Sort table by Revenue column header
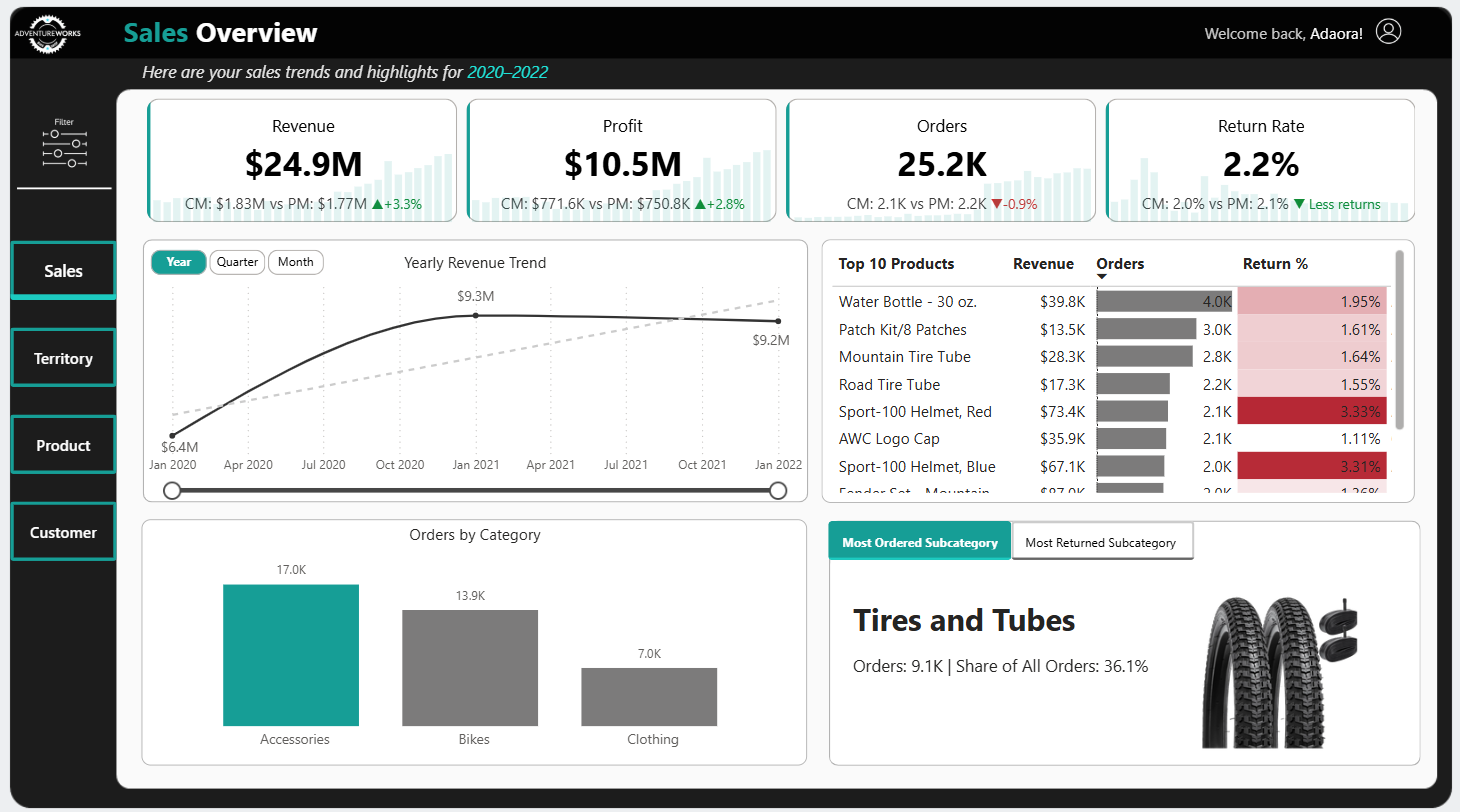Screen dimensions: 1460x812 click(x=1043, y=264)
